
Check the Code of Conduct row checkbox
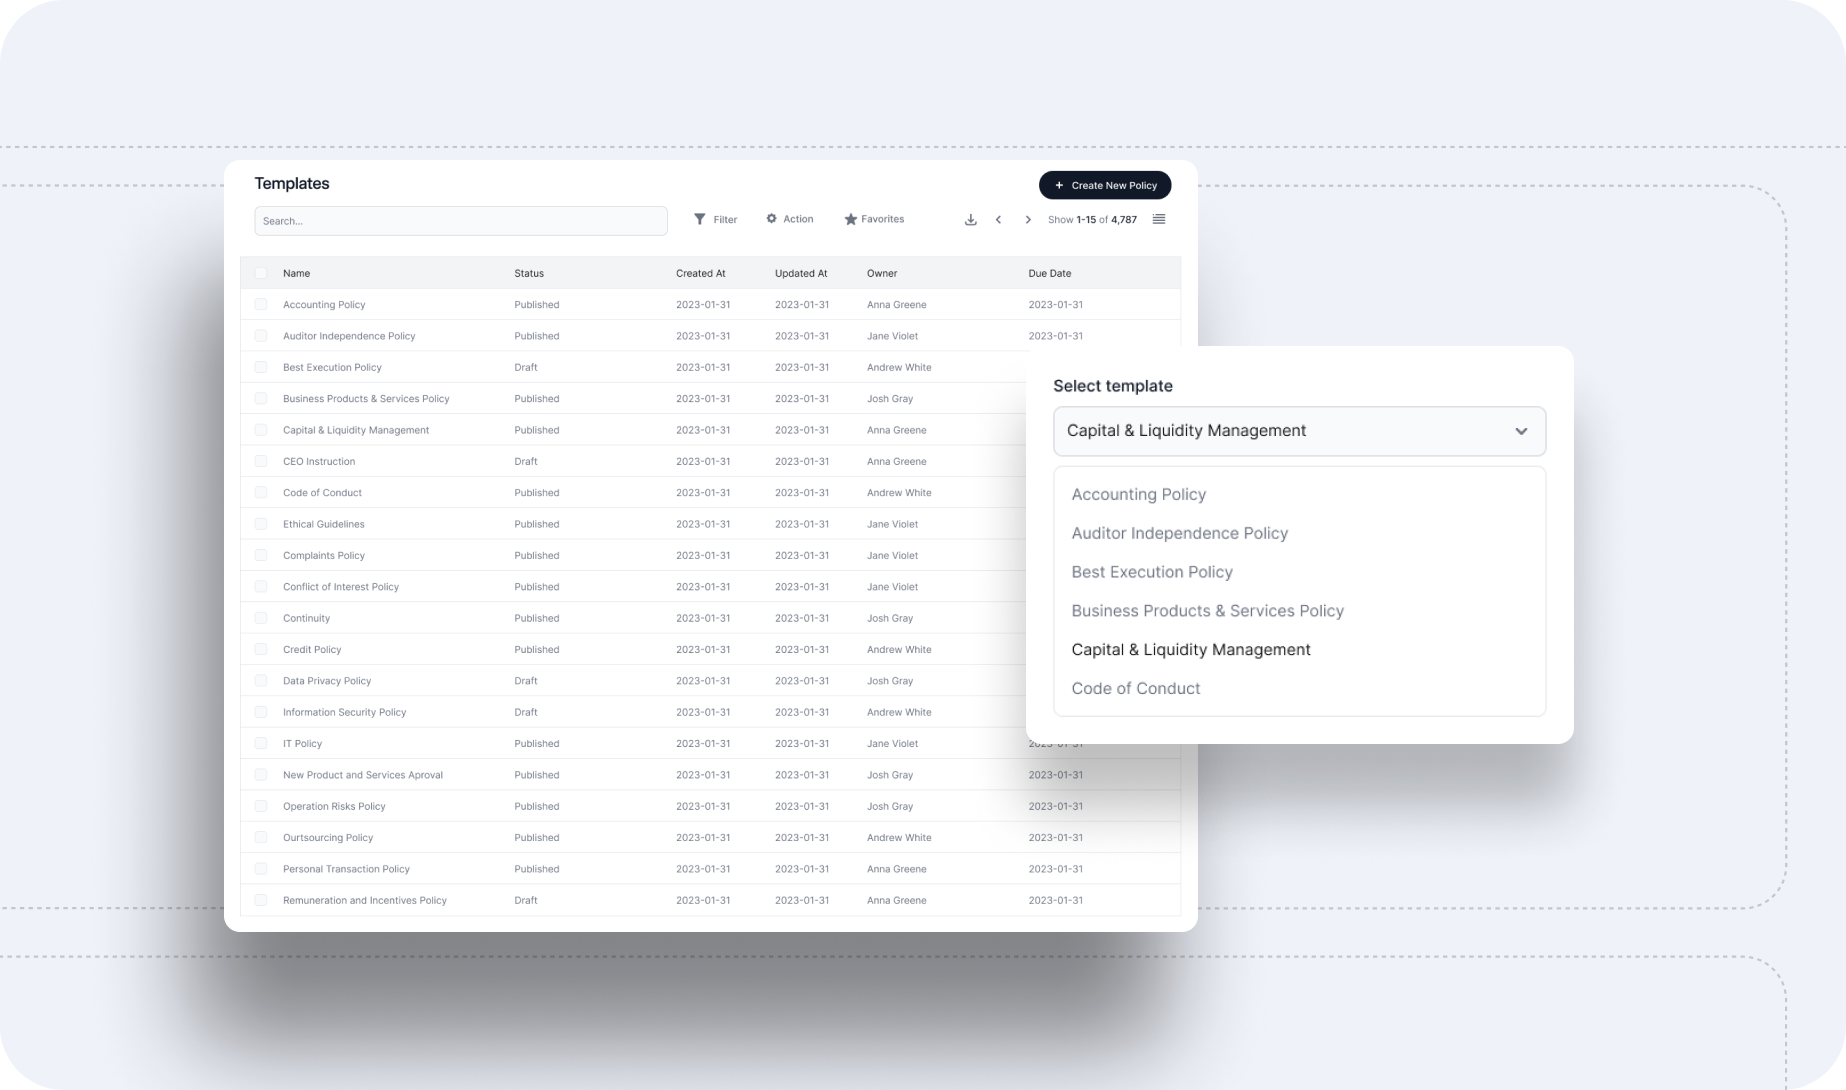(x=261, y=492)
